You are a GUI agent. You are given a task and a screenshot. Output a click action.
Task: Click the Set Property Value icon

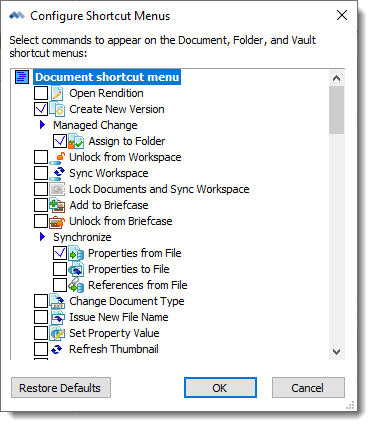point(57,333)
